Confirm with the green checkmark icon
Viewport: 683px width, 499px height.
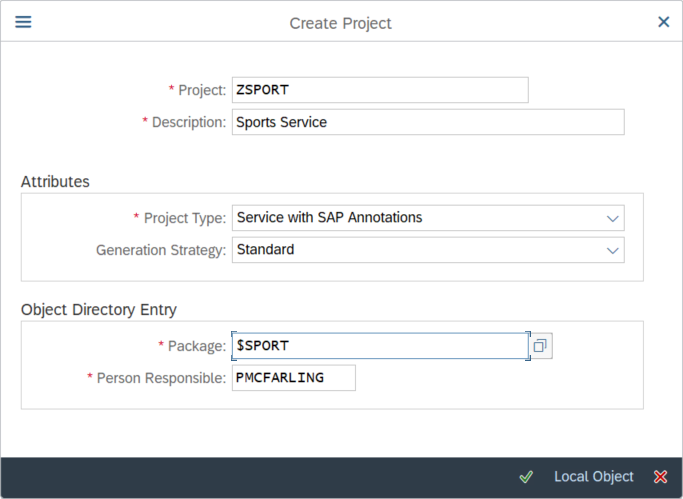click(x=526, y=477)
